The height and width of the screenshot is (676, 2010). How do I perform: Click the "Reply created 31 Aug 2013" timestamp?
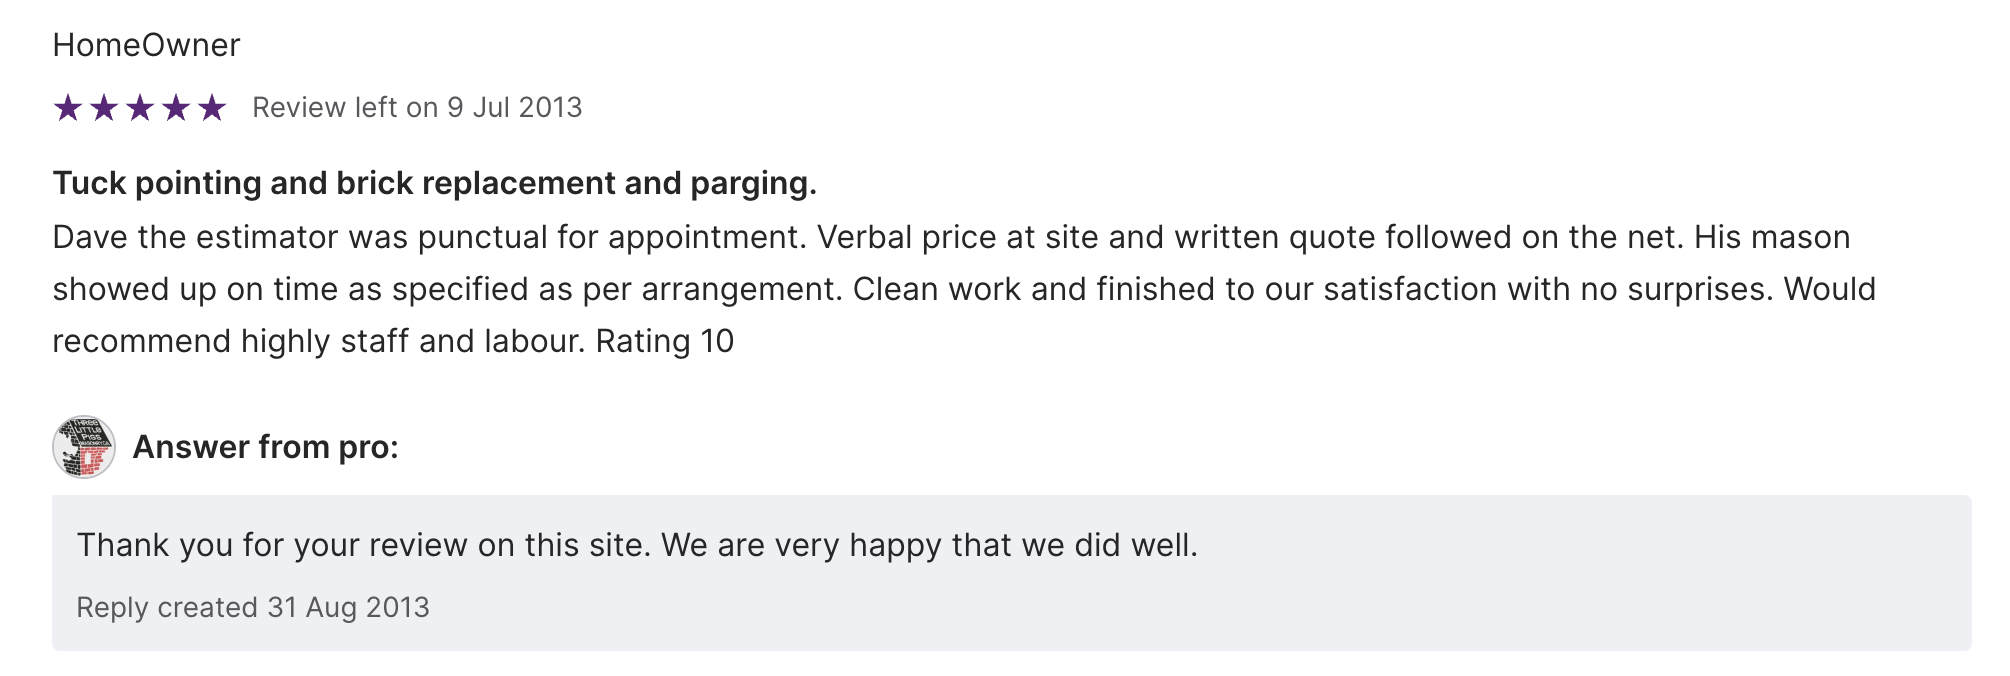click(253, 608)
